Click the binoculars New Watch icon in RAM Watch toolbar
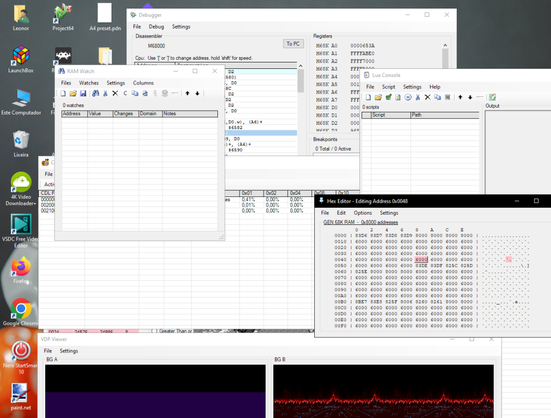Viewport: 551px width, 418px height. (x=95, y=93)
